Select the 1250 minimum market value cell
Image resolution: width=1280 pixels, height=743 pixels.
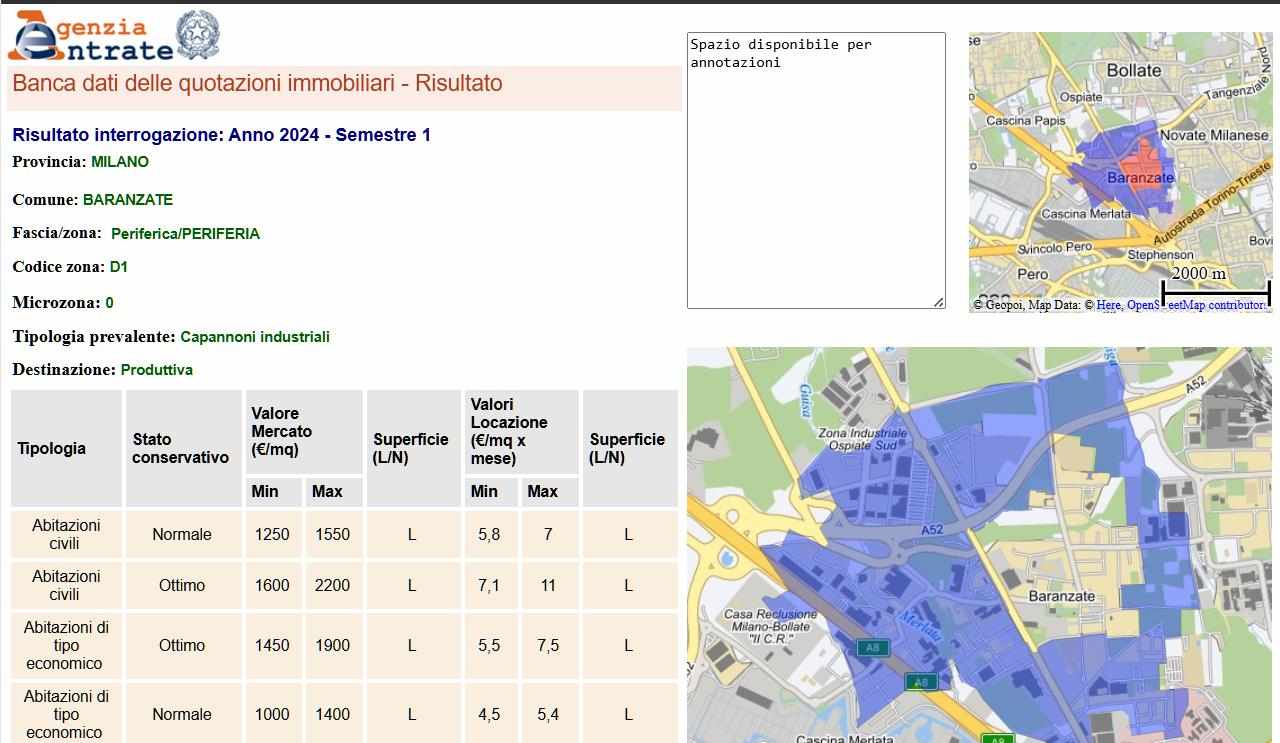(272, 534)
